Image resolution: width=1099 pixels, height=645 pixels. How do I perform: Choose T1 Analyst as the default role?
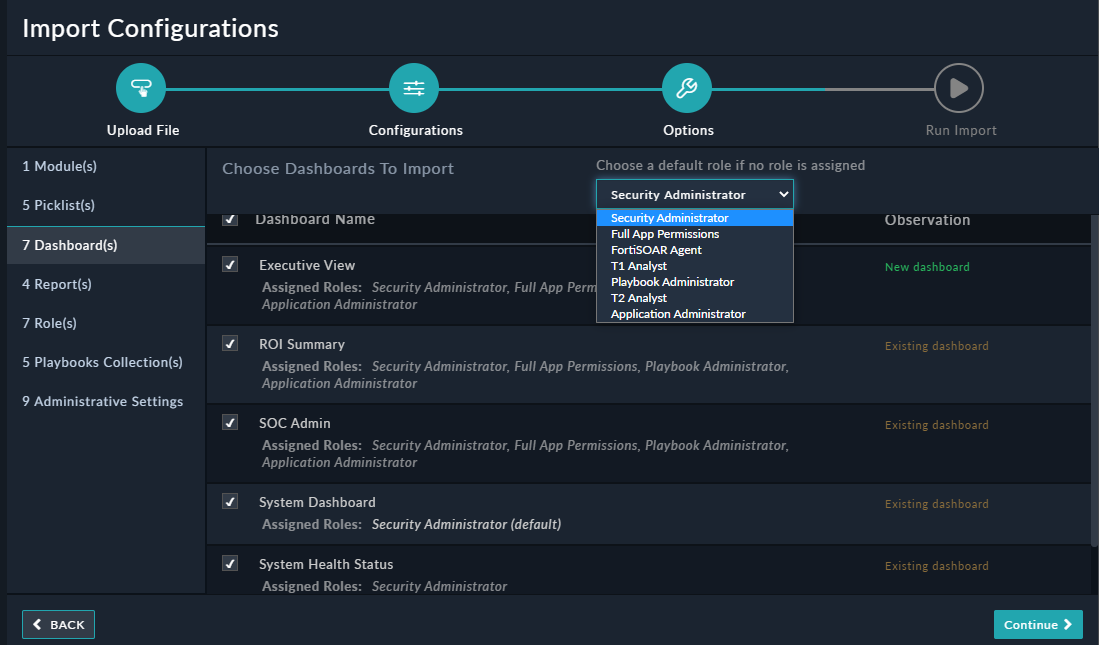pyautogui.click(x=638, y=265)
